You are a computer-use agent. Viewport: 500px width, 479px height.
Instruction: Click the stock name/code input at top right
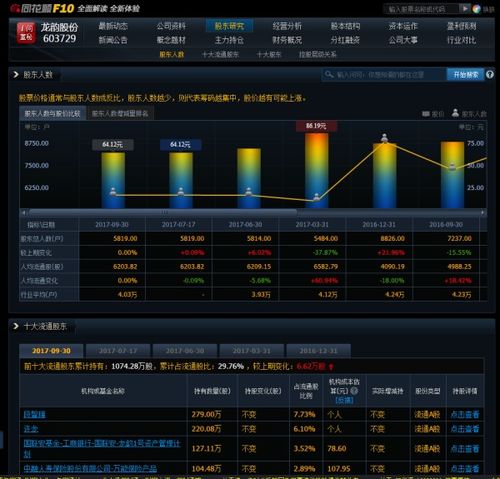pyautogui.click(x=422, y=9)
